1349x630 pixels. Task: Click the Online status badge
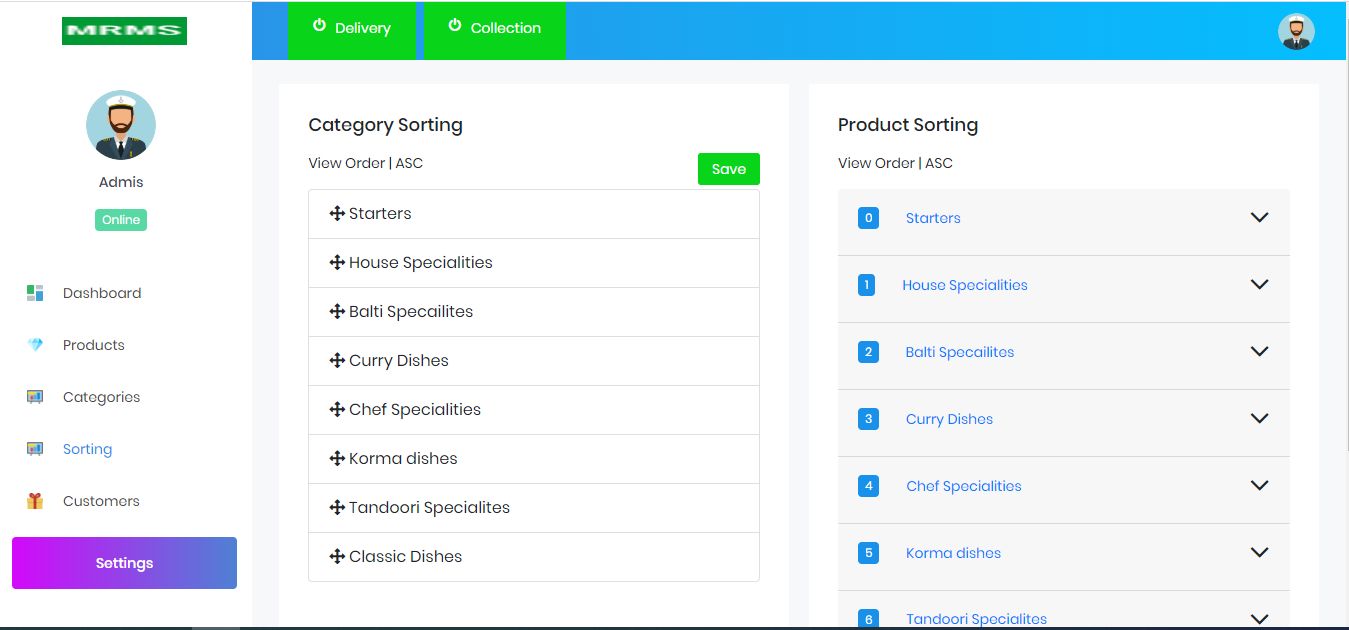tap(121, 220)
